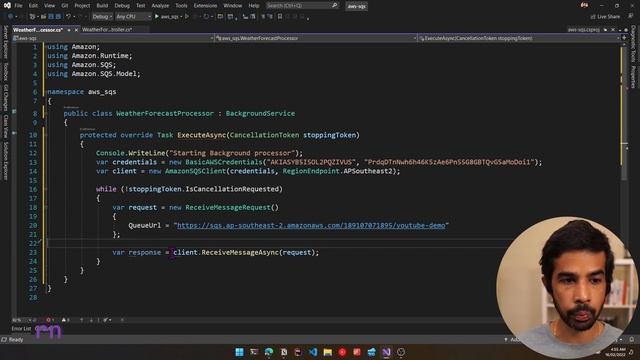The image size is (640, 360).
Task: Switch to the WeatherFor...troller.cs tab
Action: tap(107, 30)
